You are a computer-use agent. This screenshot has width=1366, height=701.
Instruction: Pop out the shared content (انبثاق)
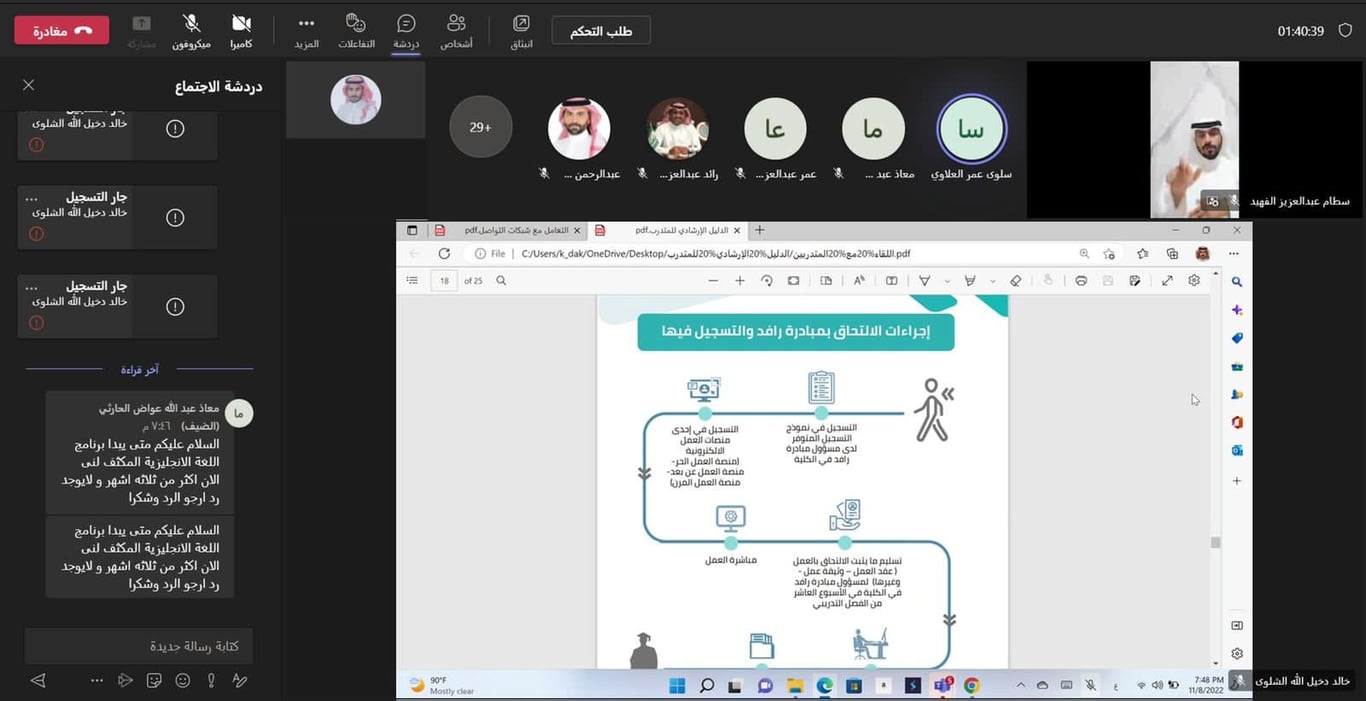point(522,30)
